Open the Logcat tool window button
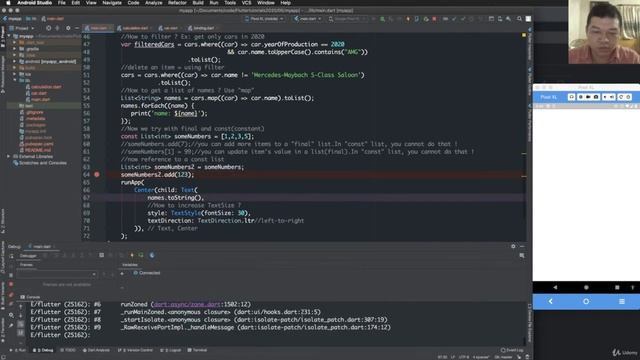Screen dimensions: 640x360 pos(171,350)
